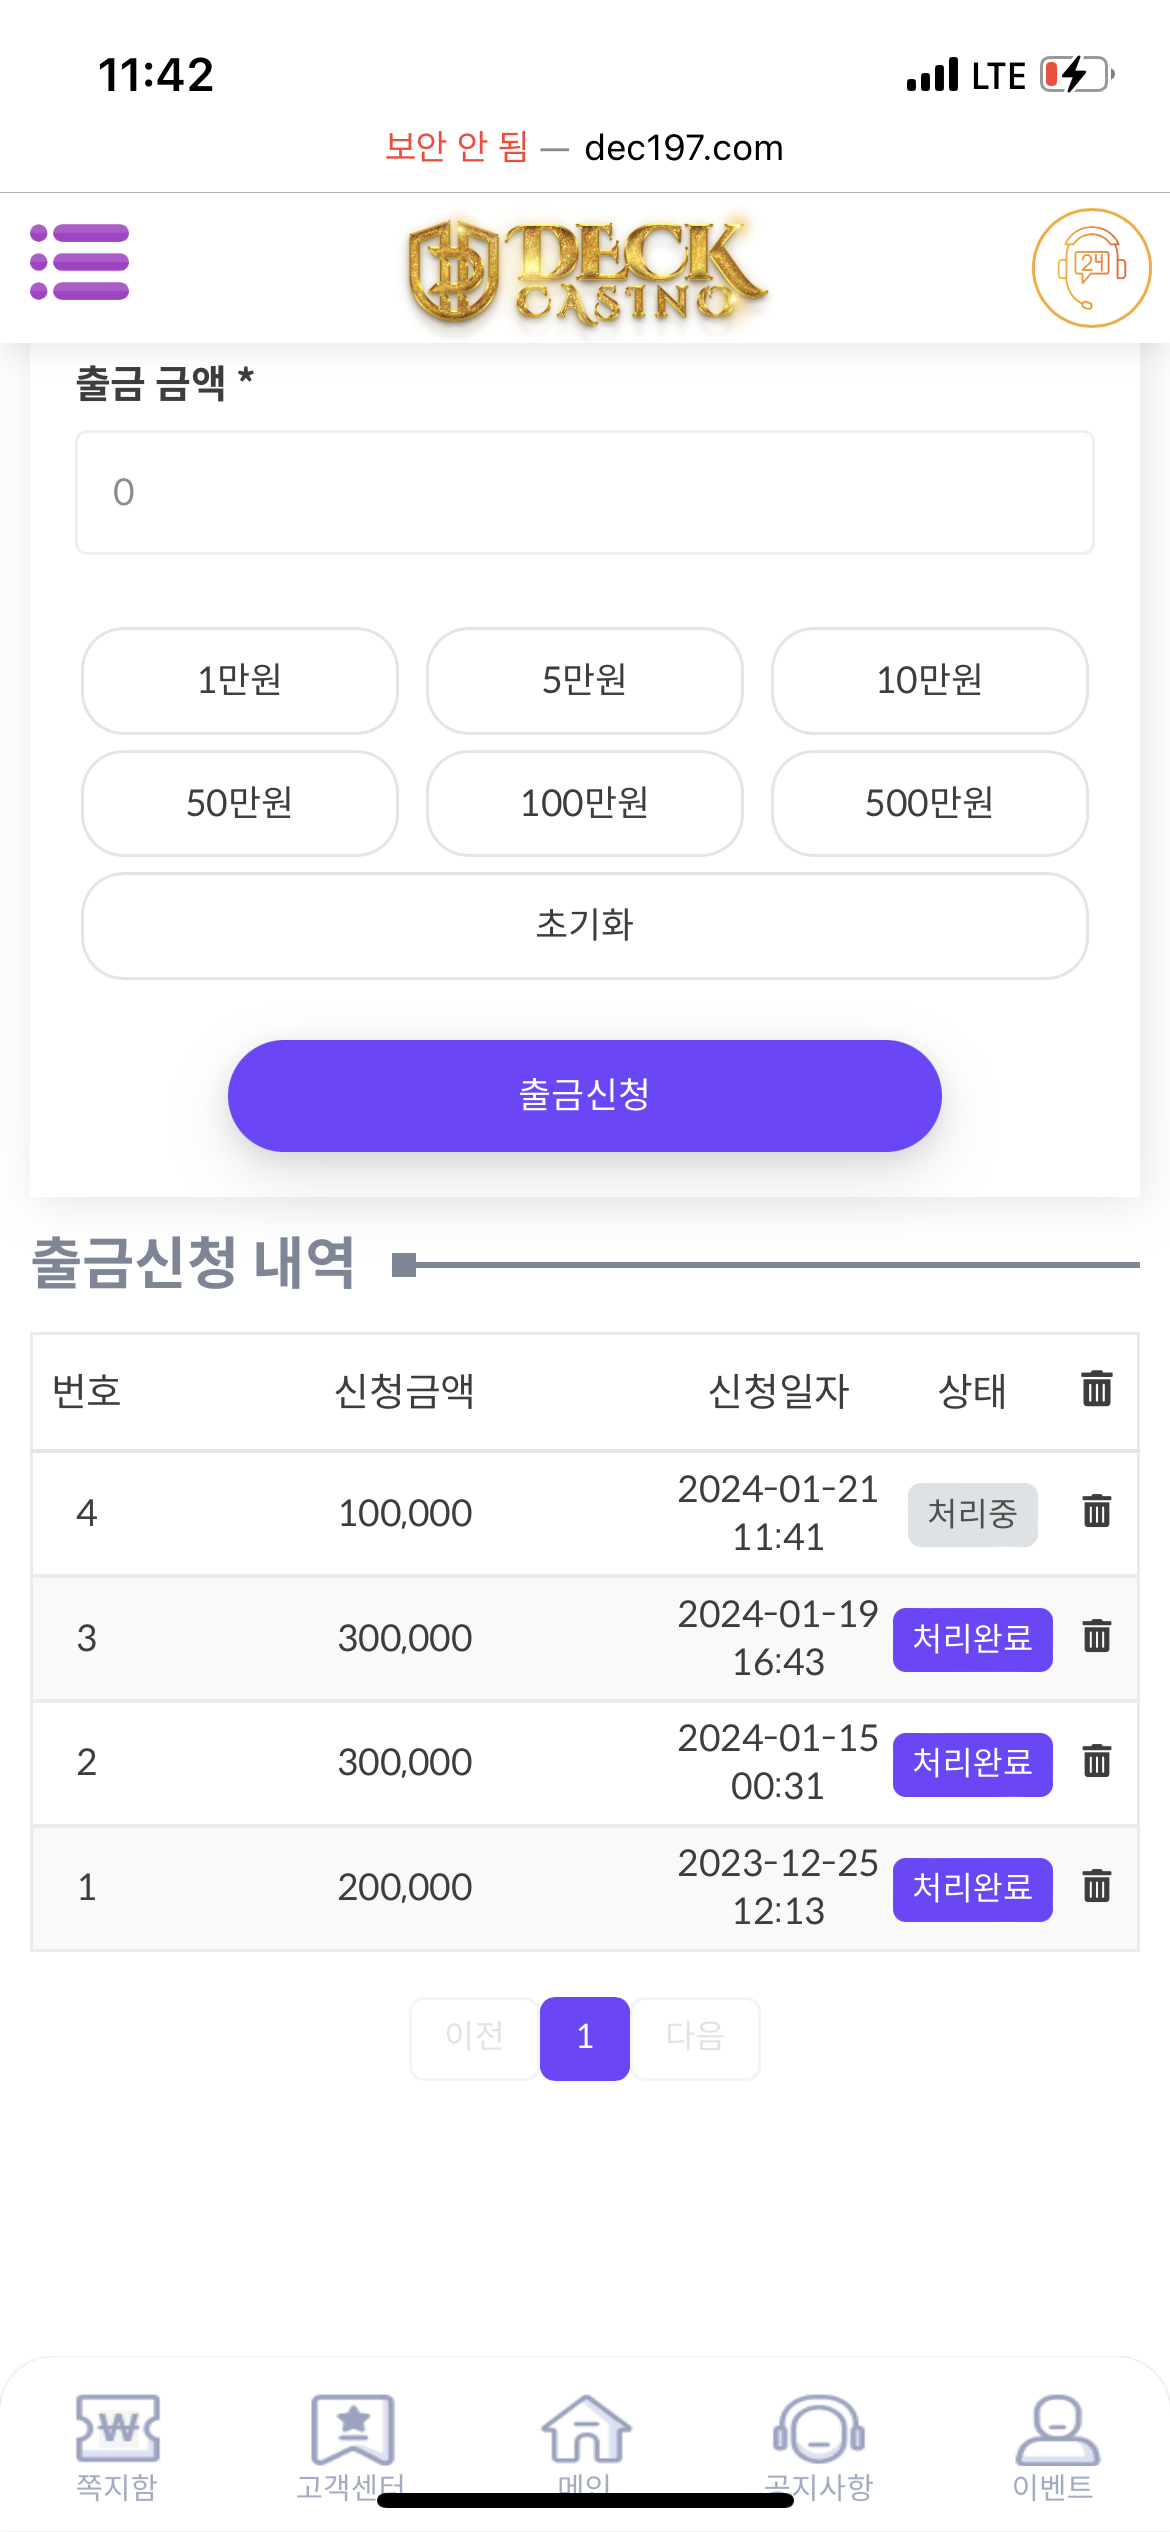Choose the 500만원 quick amount
Viewport: 1170px width, 2532px height.
(x=929, y=803)
